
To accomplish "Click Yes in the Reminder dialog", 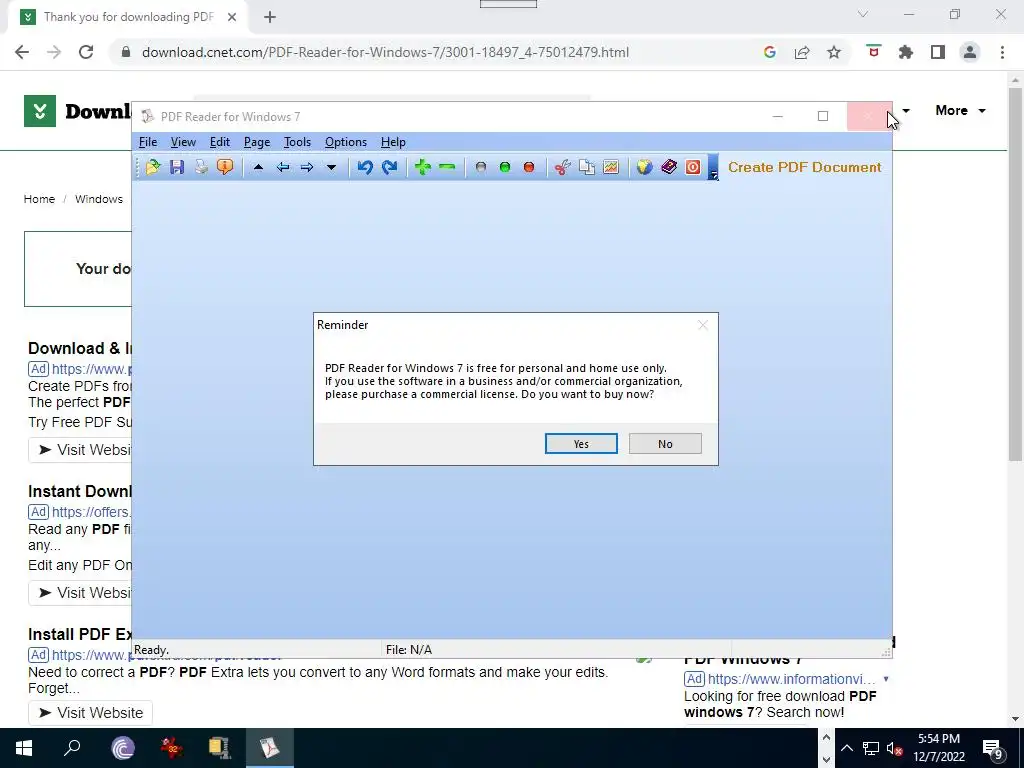I will click(x=581, y=443).
